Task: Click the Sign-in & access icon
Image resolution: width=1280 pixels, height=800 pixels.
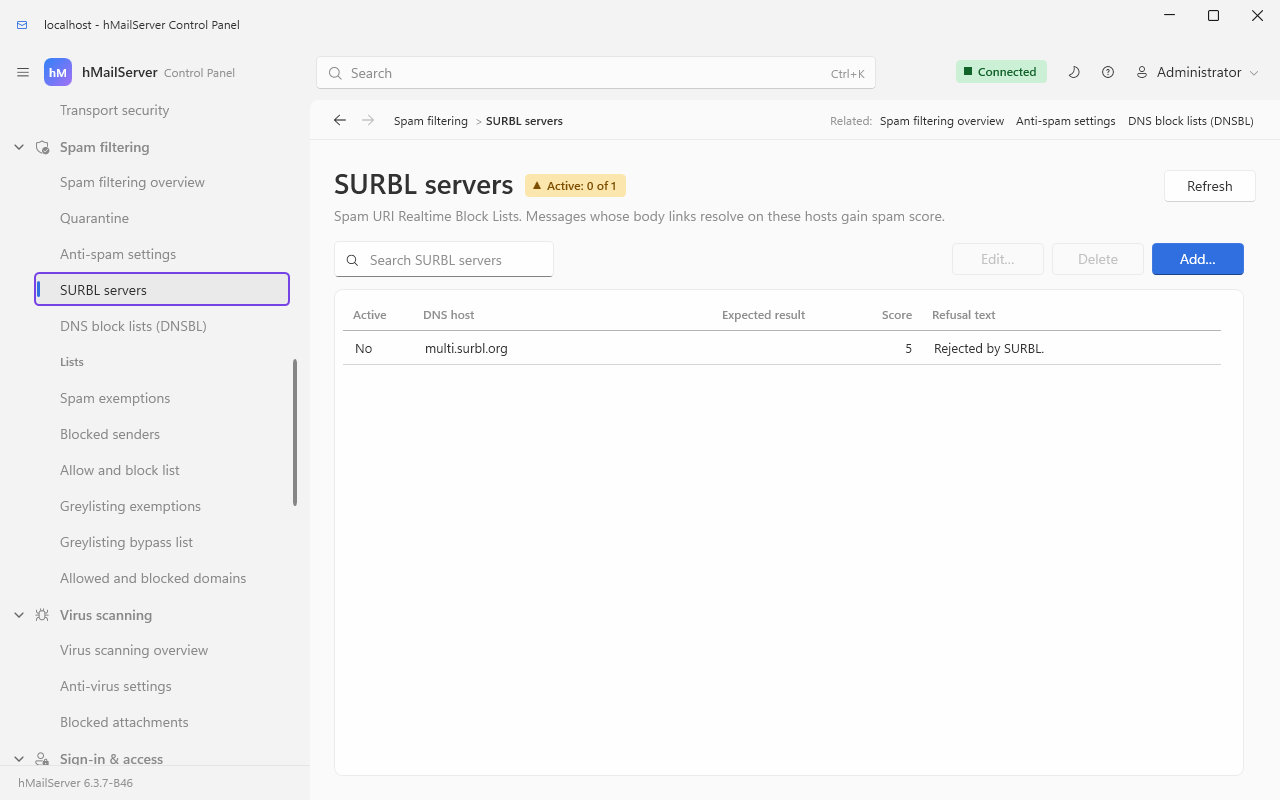Action: (x=42, y=759)
